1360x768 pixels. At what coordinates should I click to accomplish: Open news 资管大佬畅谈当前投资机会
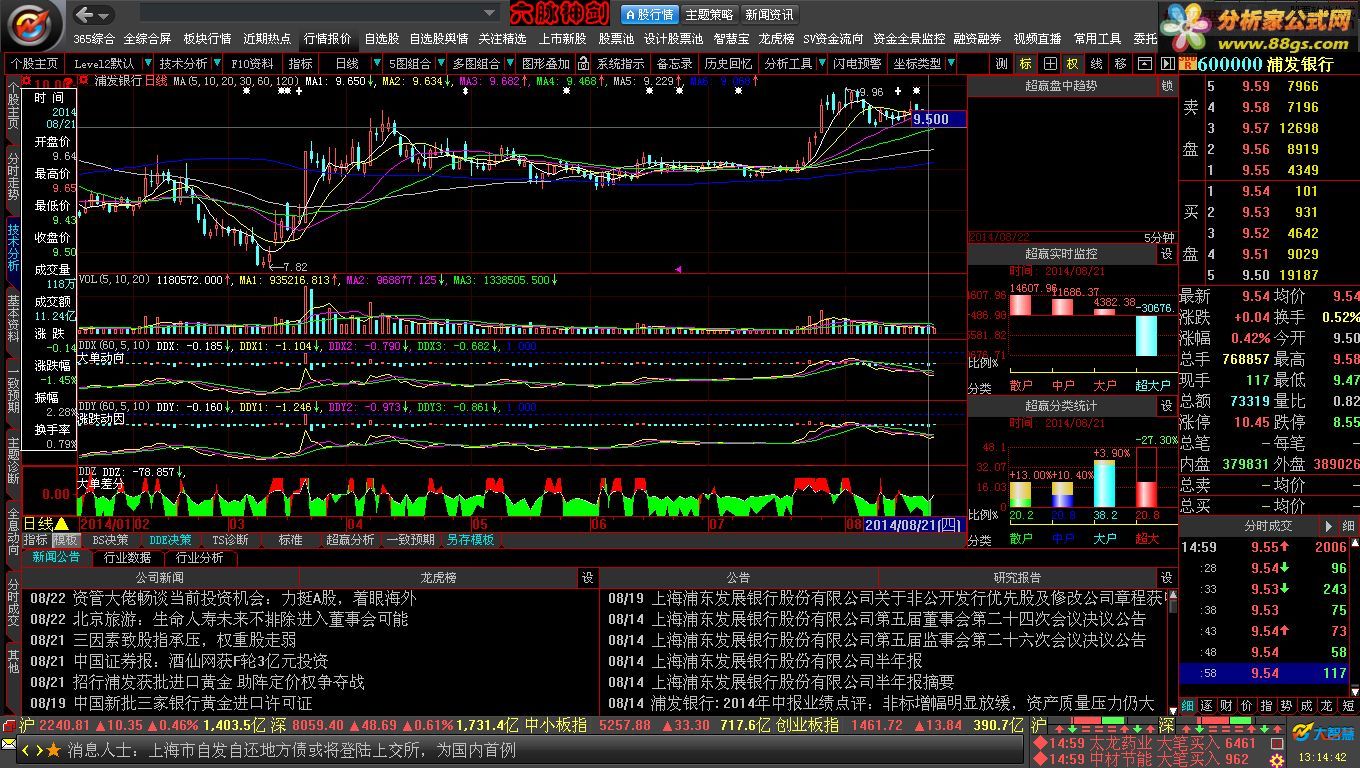click(243, 598)
